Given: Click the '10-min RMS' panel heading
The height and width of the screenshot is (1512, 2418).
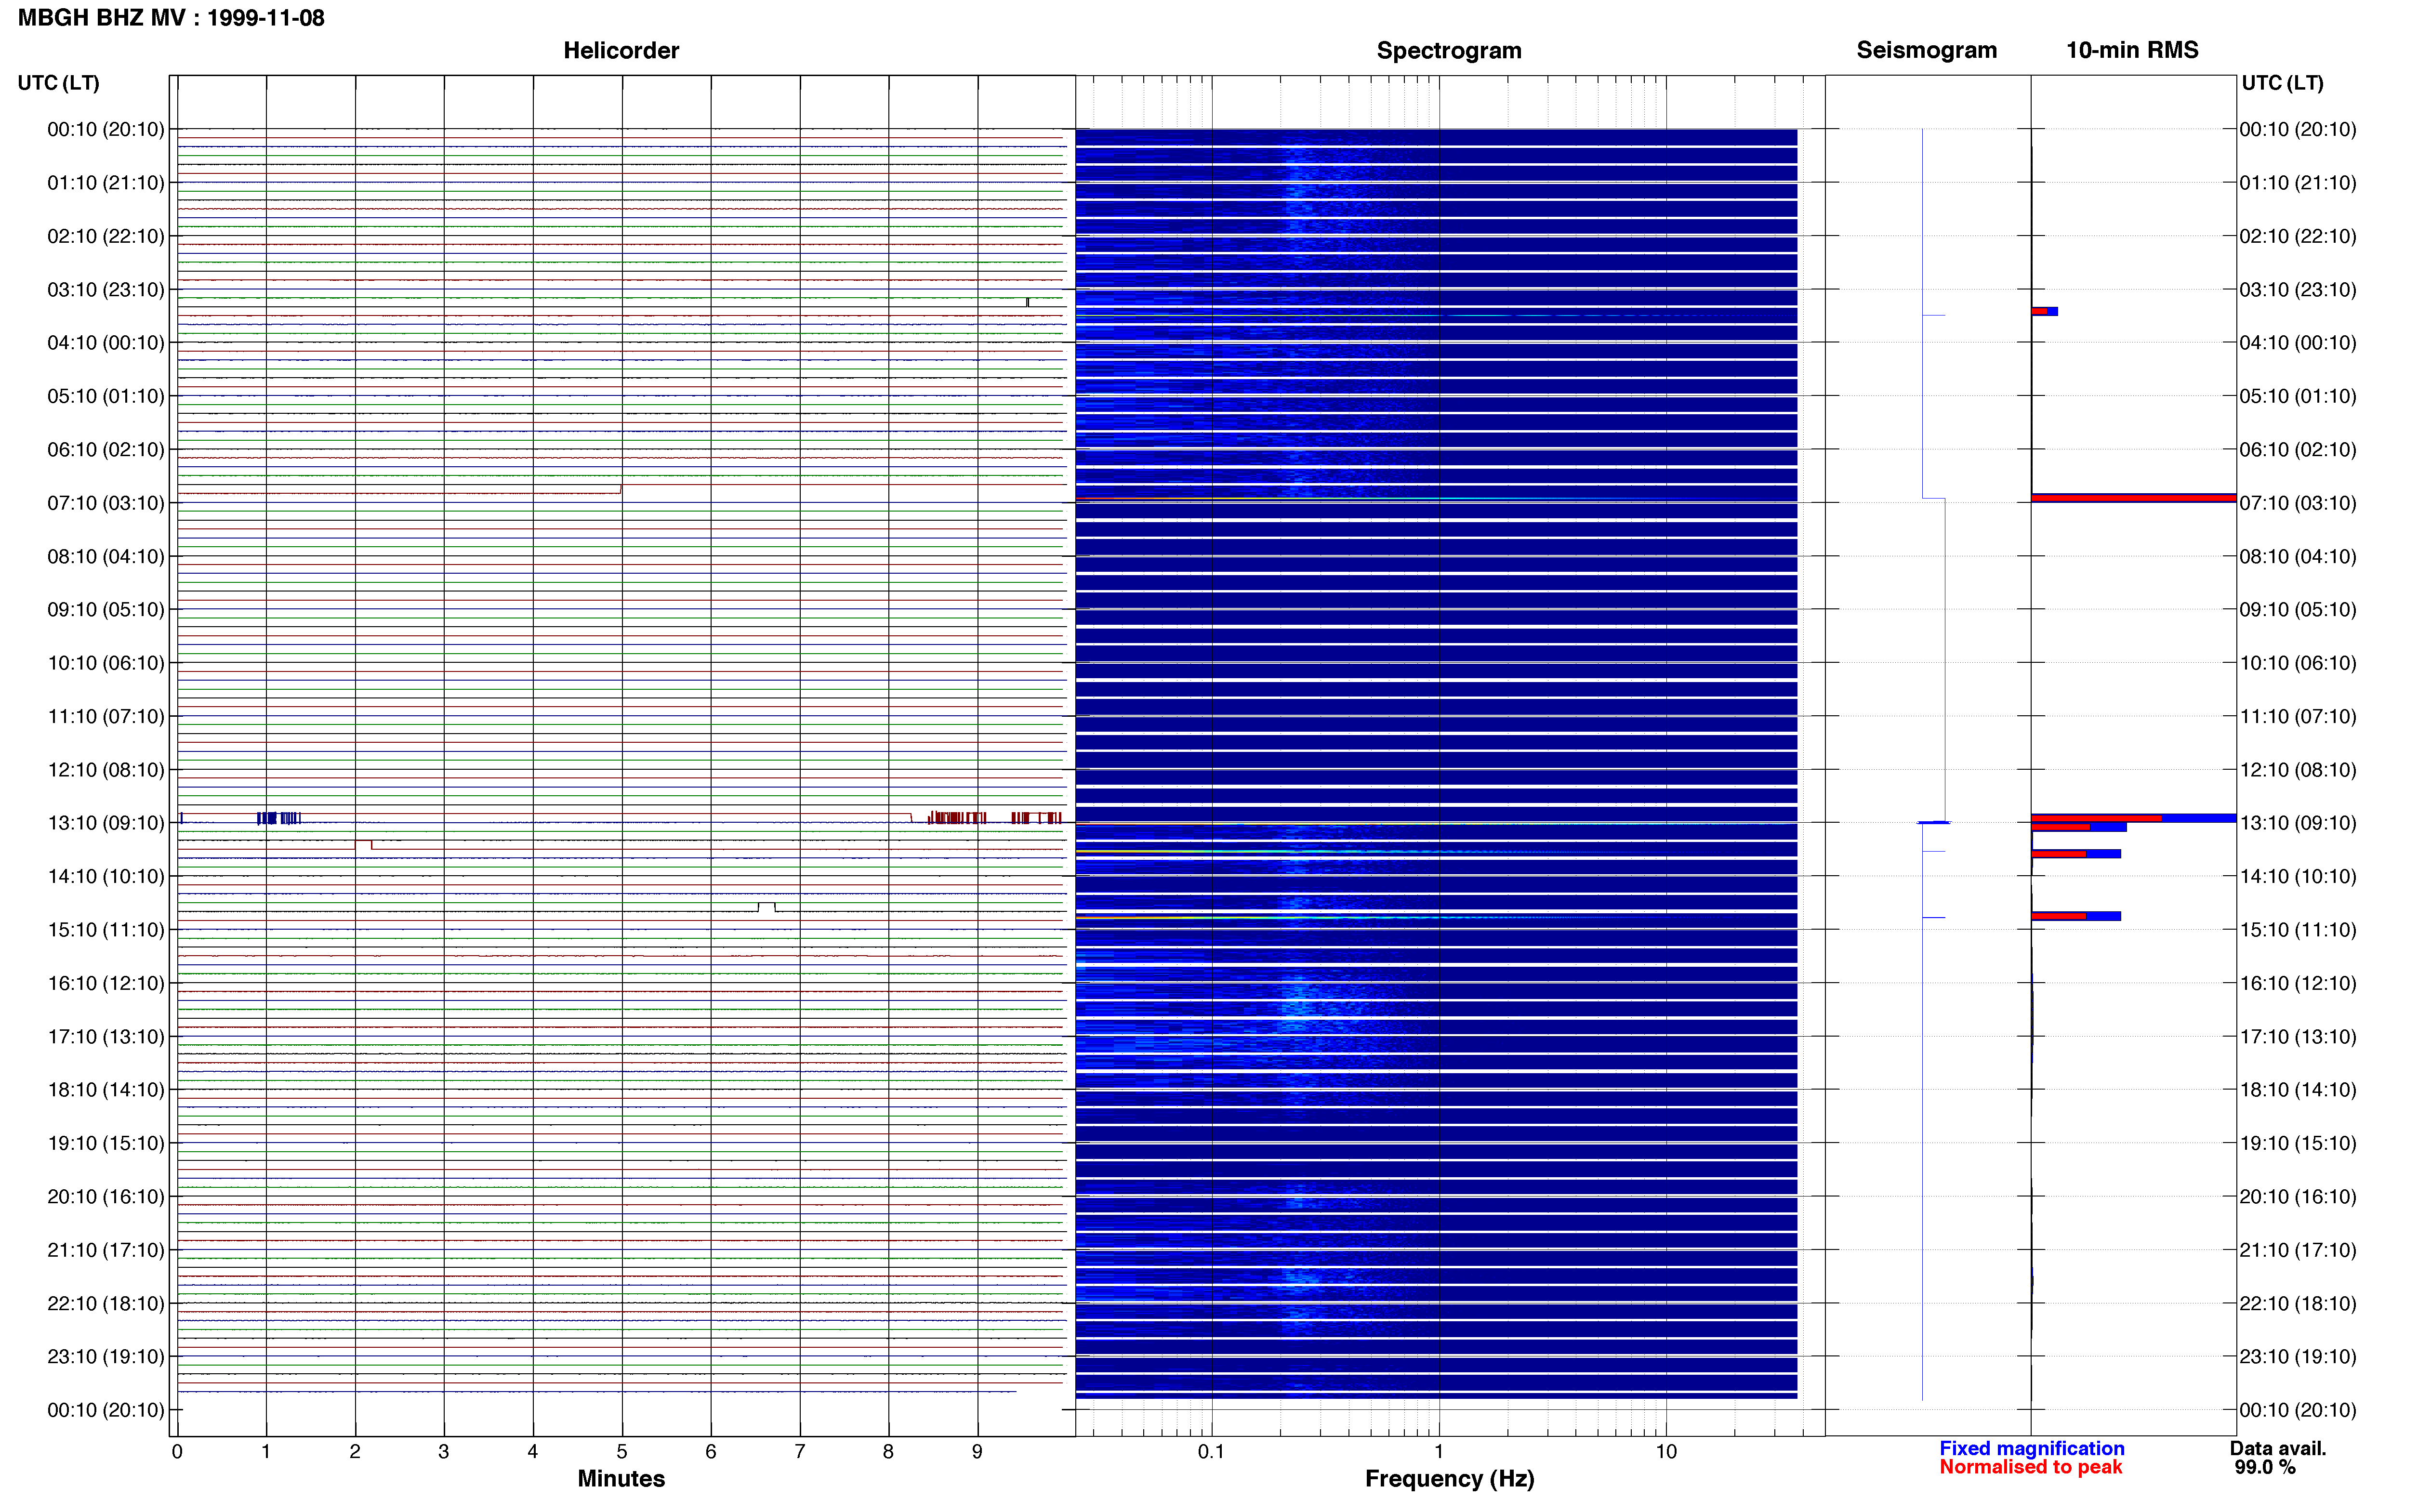Looking at the screenshot, I should coord(2132,50).
